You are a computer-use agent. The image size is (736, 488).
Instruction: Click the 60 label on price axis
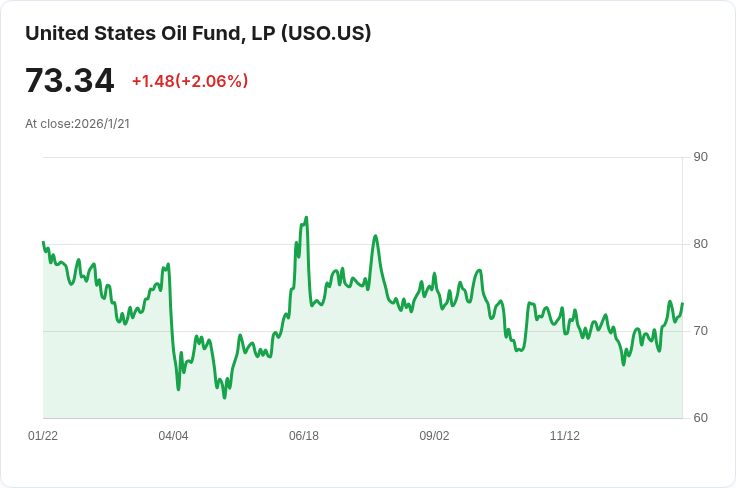(700, 418)
